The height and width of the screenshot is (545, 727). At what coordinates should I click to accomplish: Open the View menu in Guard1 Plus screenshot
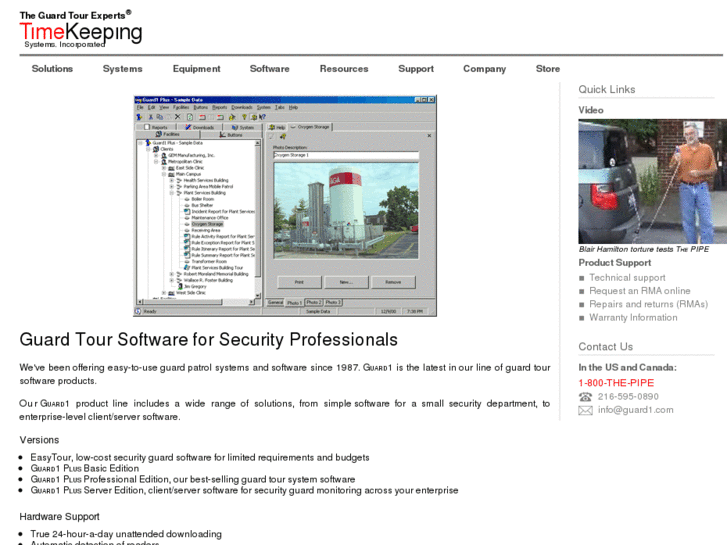(164, 107)
